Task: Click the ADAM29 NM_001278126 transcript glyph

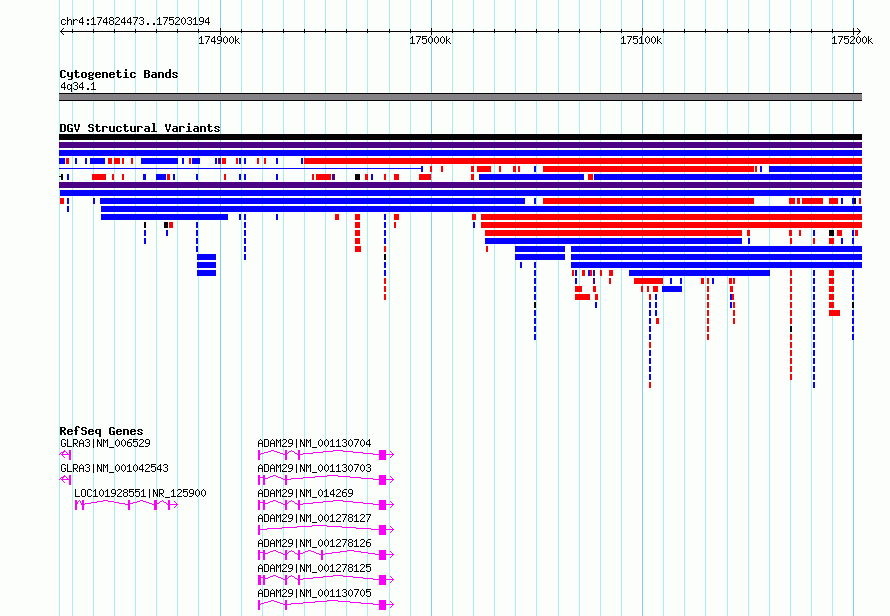Action: (x=326, y=555)
